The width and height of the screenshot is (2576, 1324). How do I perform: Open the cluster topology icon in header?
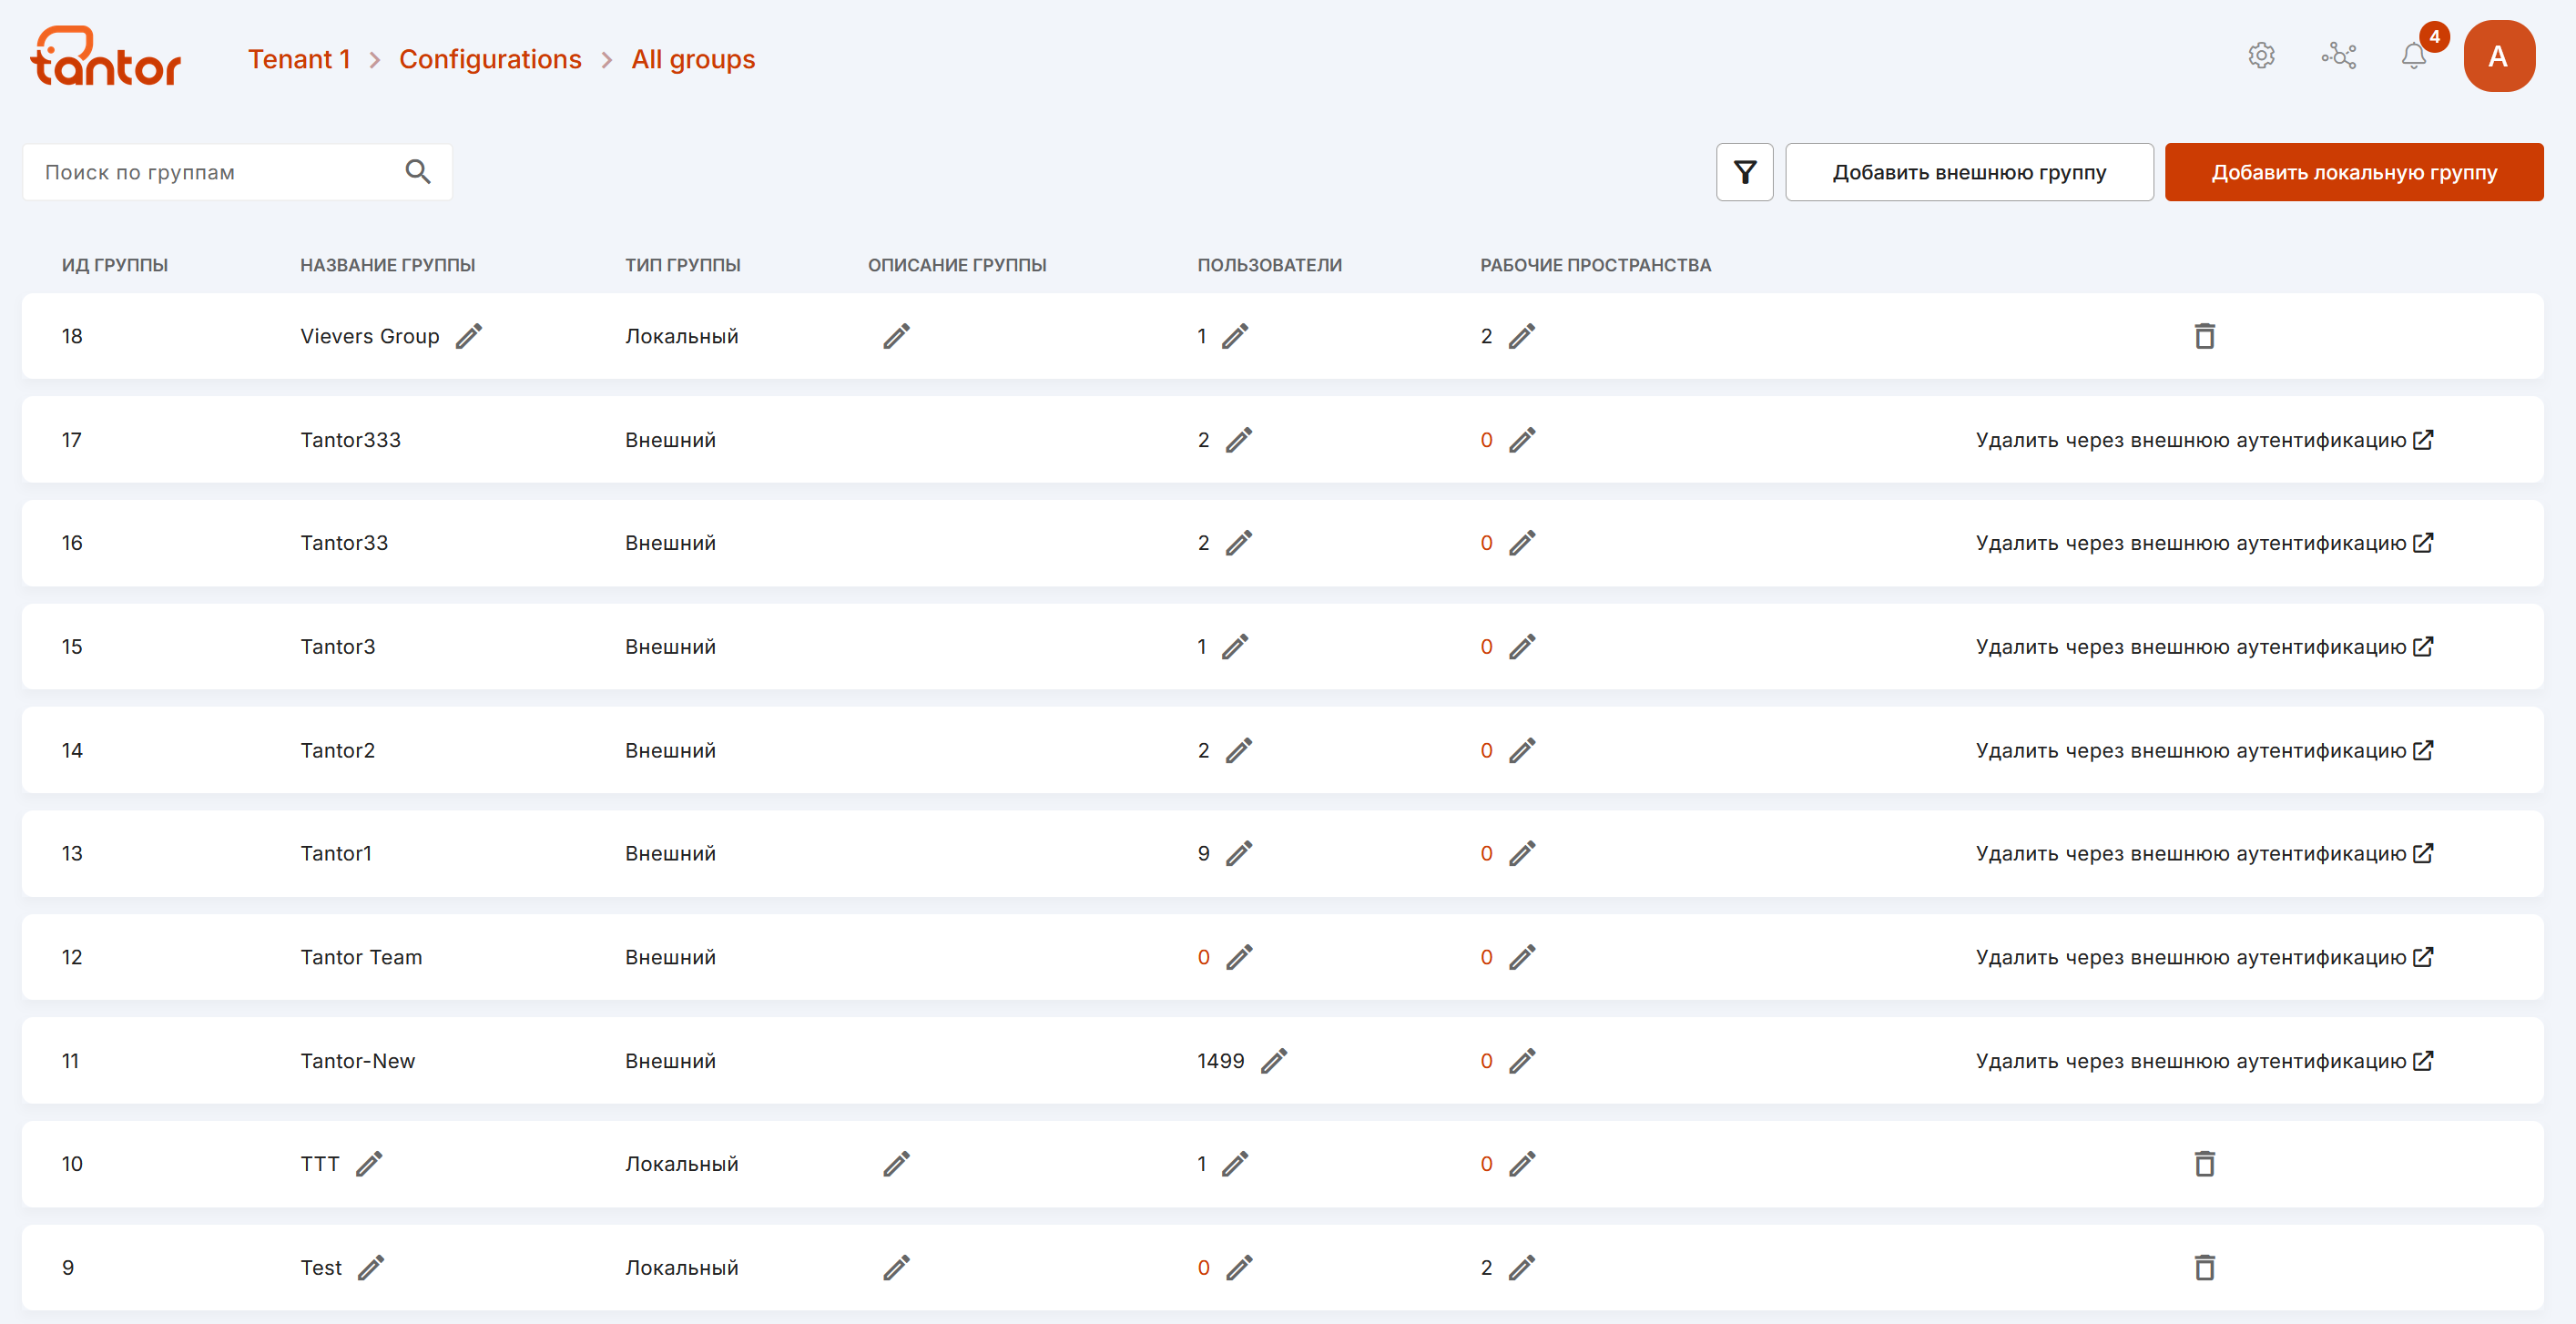pyautogui.click(x=2338, y=56)
